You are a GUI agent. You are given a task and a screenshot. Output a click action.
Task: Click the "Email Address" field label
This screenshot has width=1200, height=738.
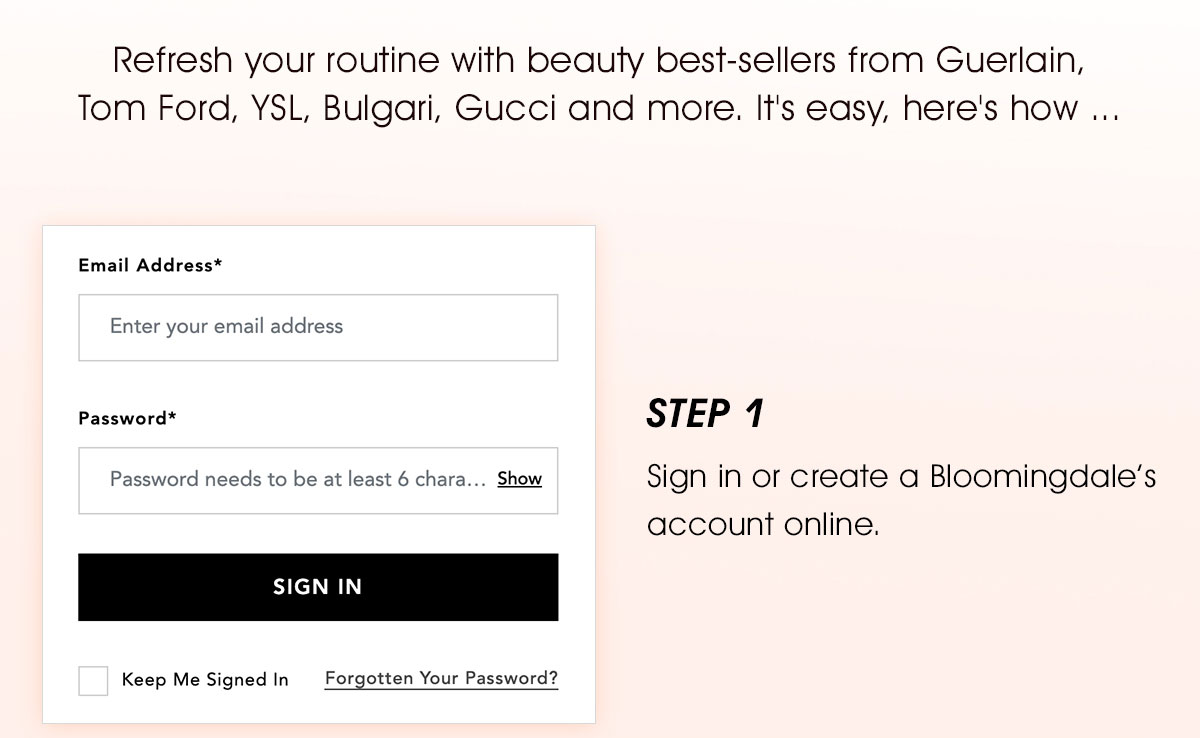150,265
